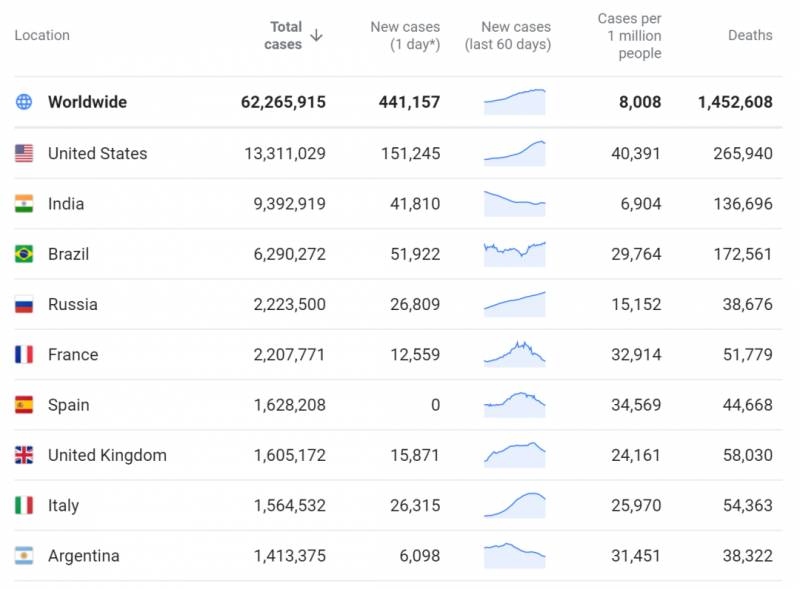The height and width of the screenshot is (589, 800).
Task: Sort by the Total cases arrow
Action: click(317, 35)
